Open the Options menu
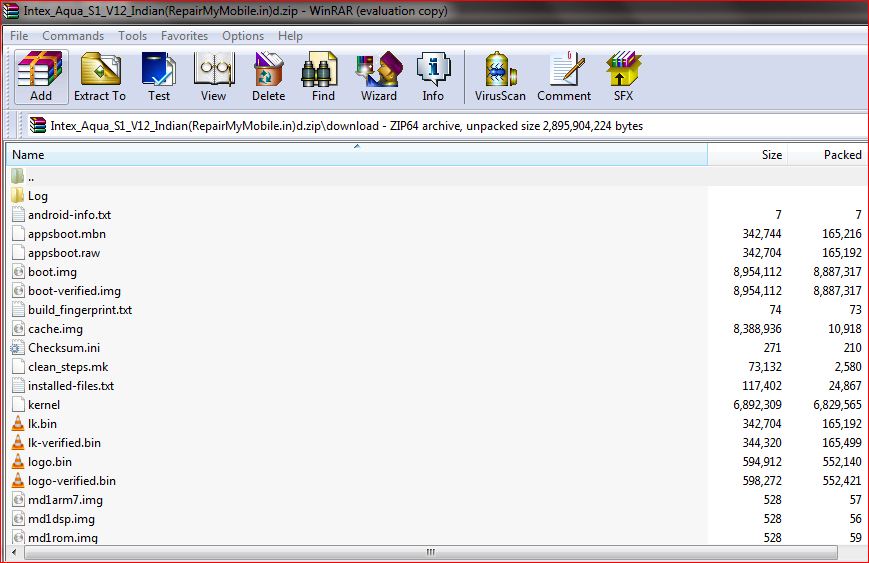This screenshot has height=563, width=869. click(x=243, y=35)
